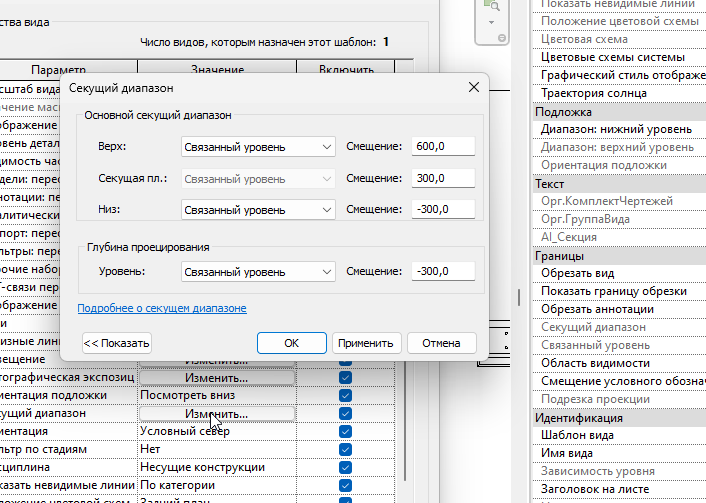Toggle the checkbox in the По категории row
The width and height of the screenshot is (706, 503).
tap(345, 485)
